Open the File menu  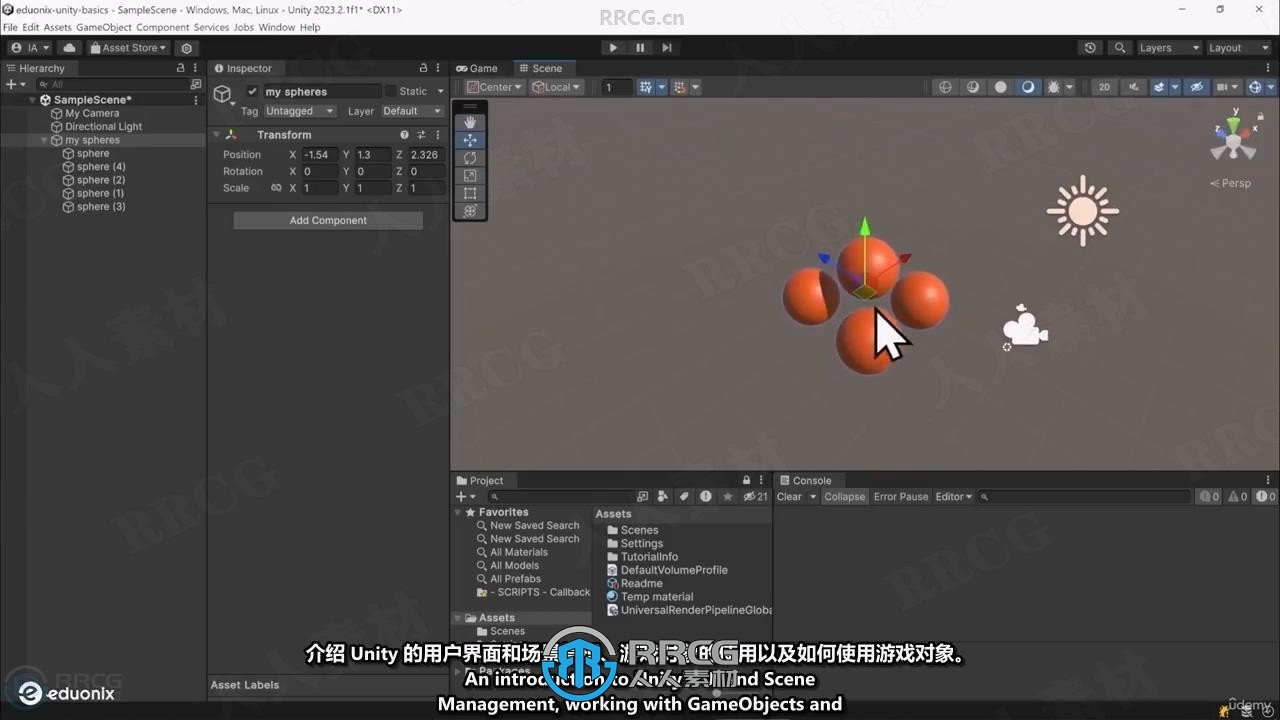[x=10, y=27]
